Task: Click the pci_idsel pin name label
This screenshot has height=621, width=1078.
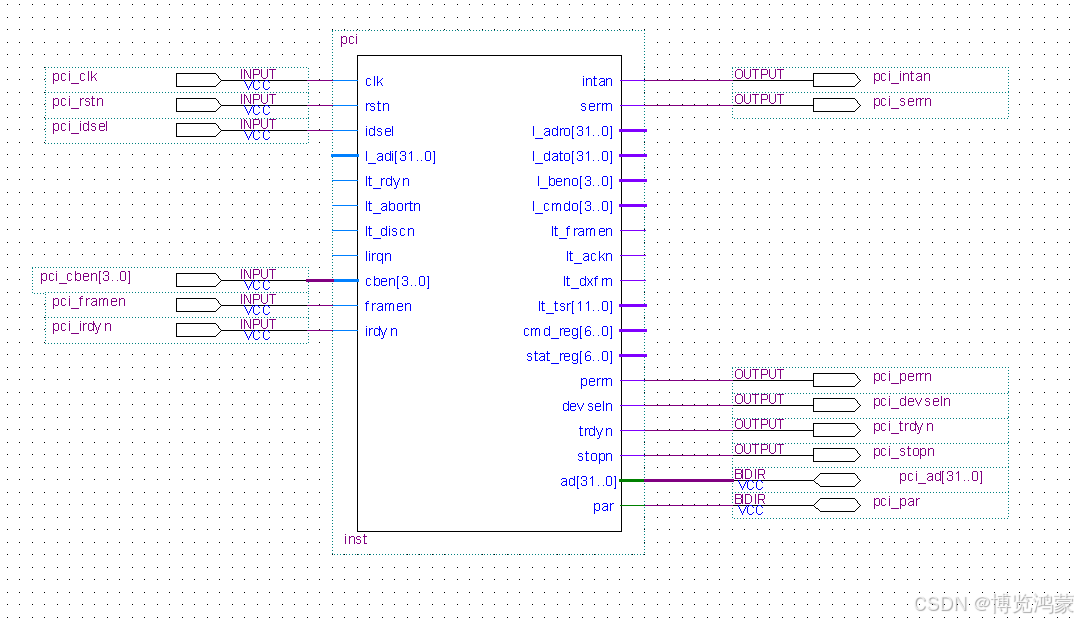Action: [80, 127]
